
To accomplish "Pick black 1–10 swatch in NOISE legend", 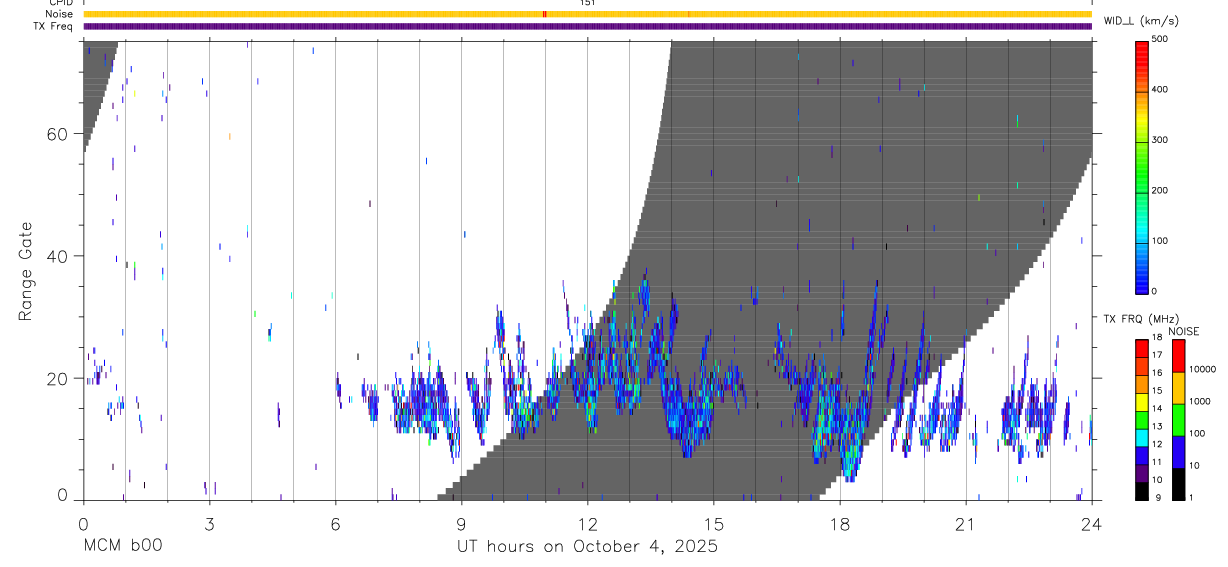I will [x=1178, y=483].
